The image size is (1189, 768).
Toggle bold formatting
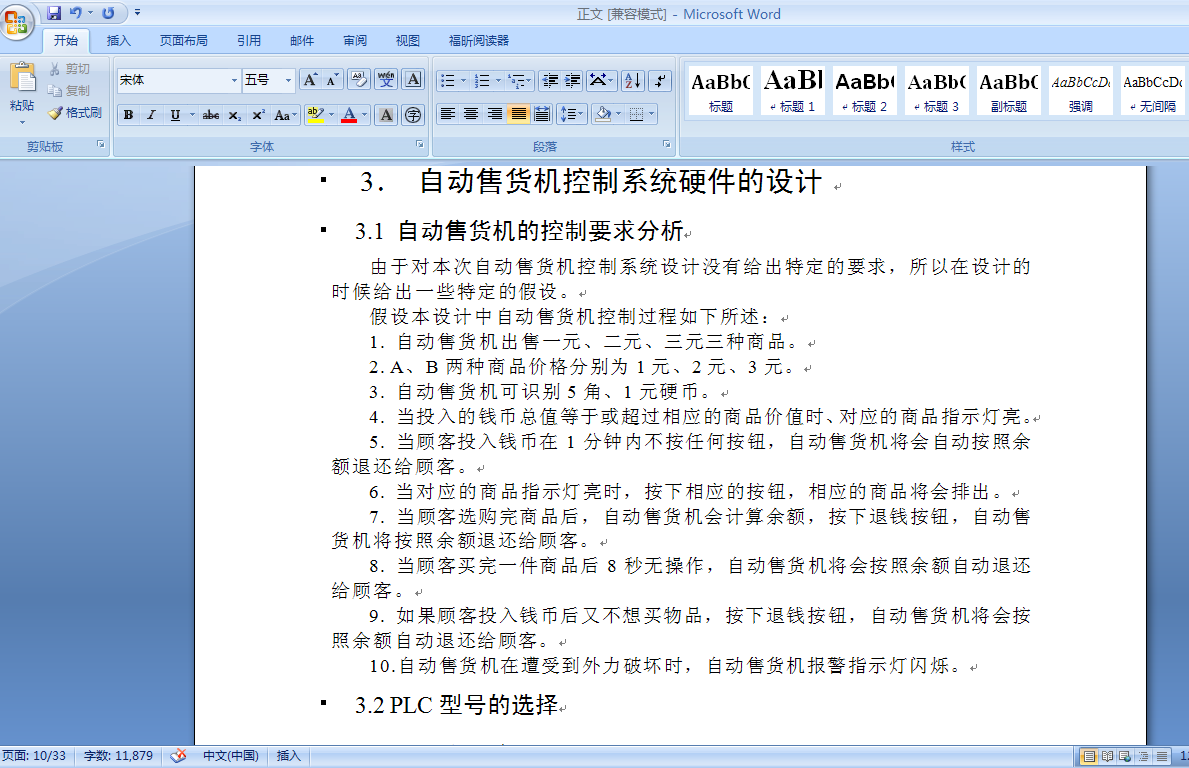(128, 114)
